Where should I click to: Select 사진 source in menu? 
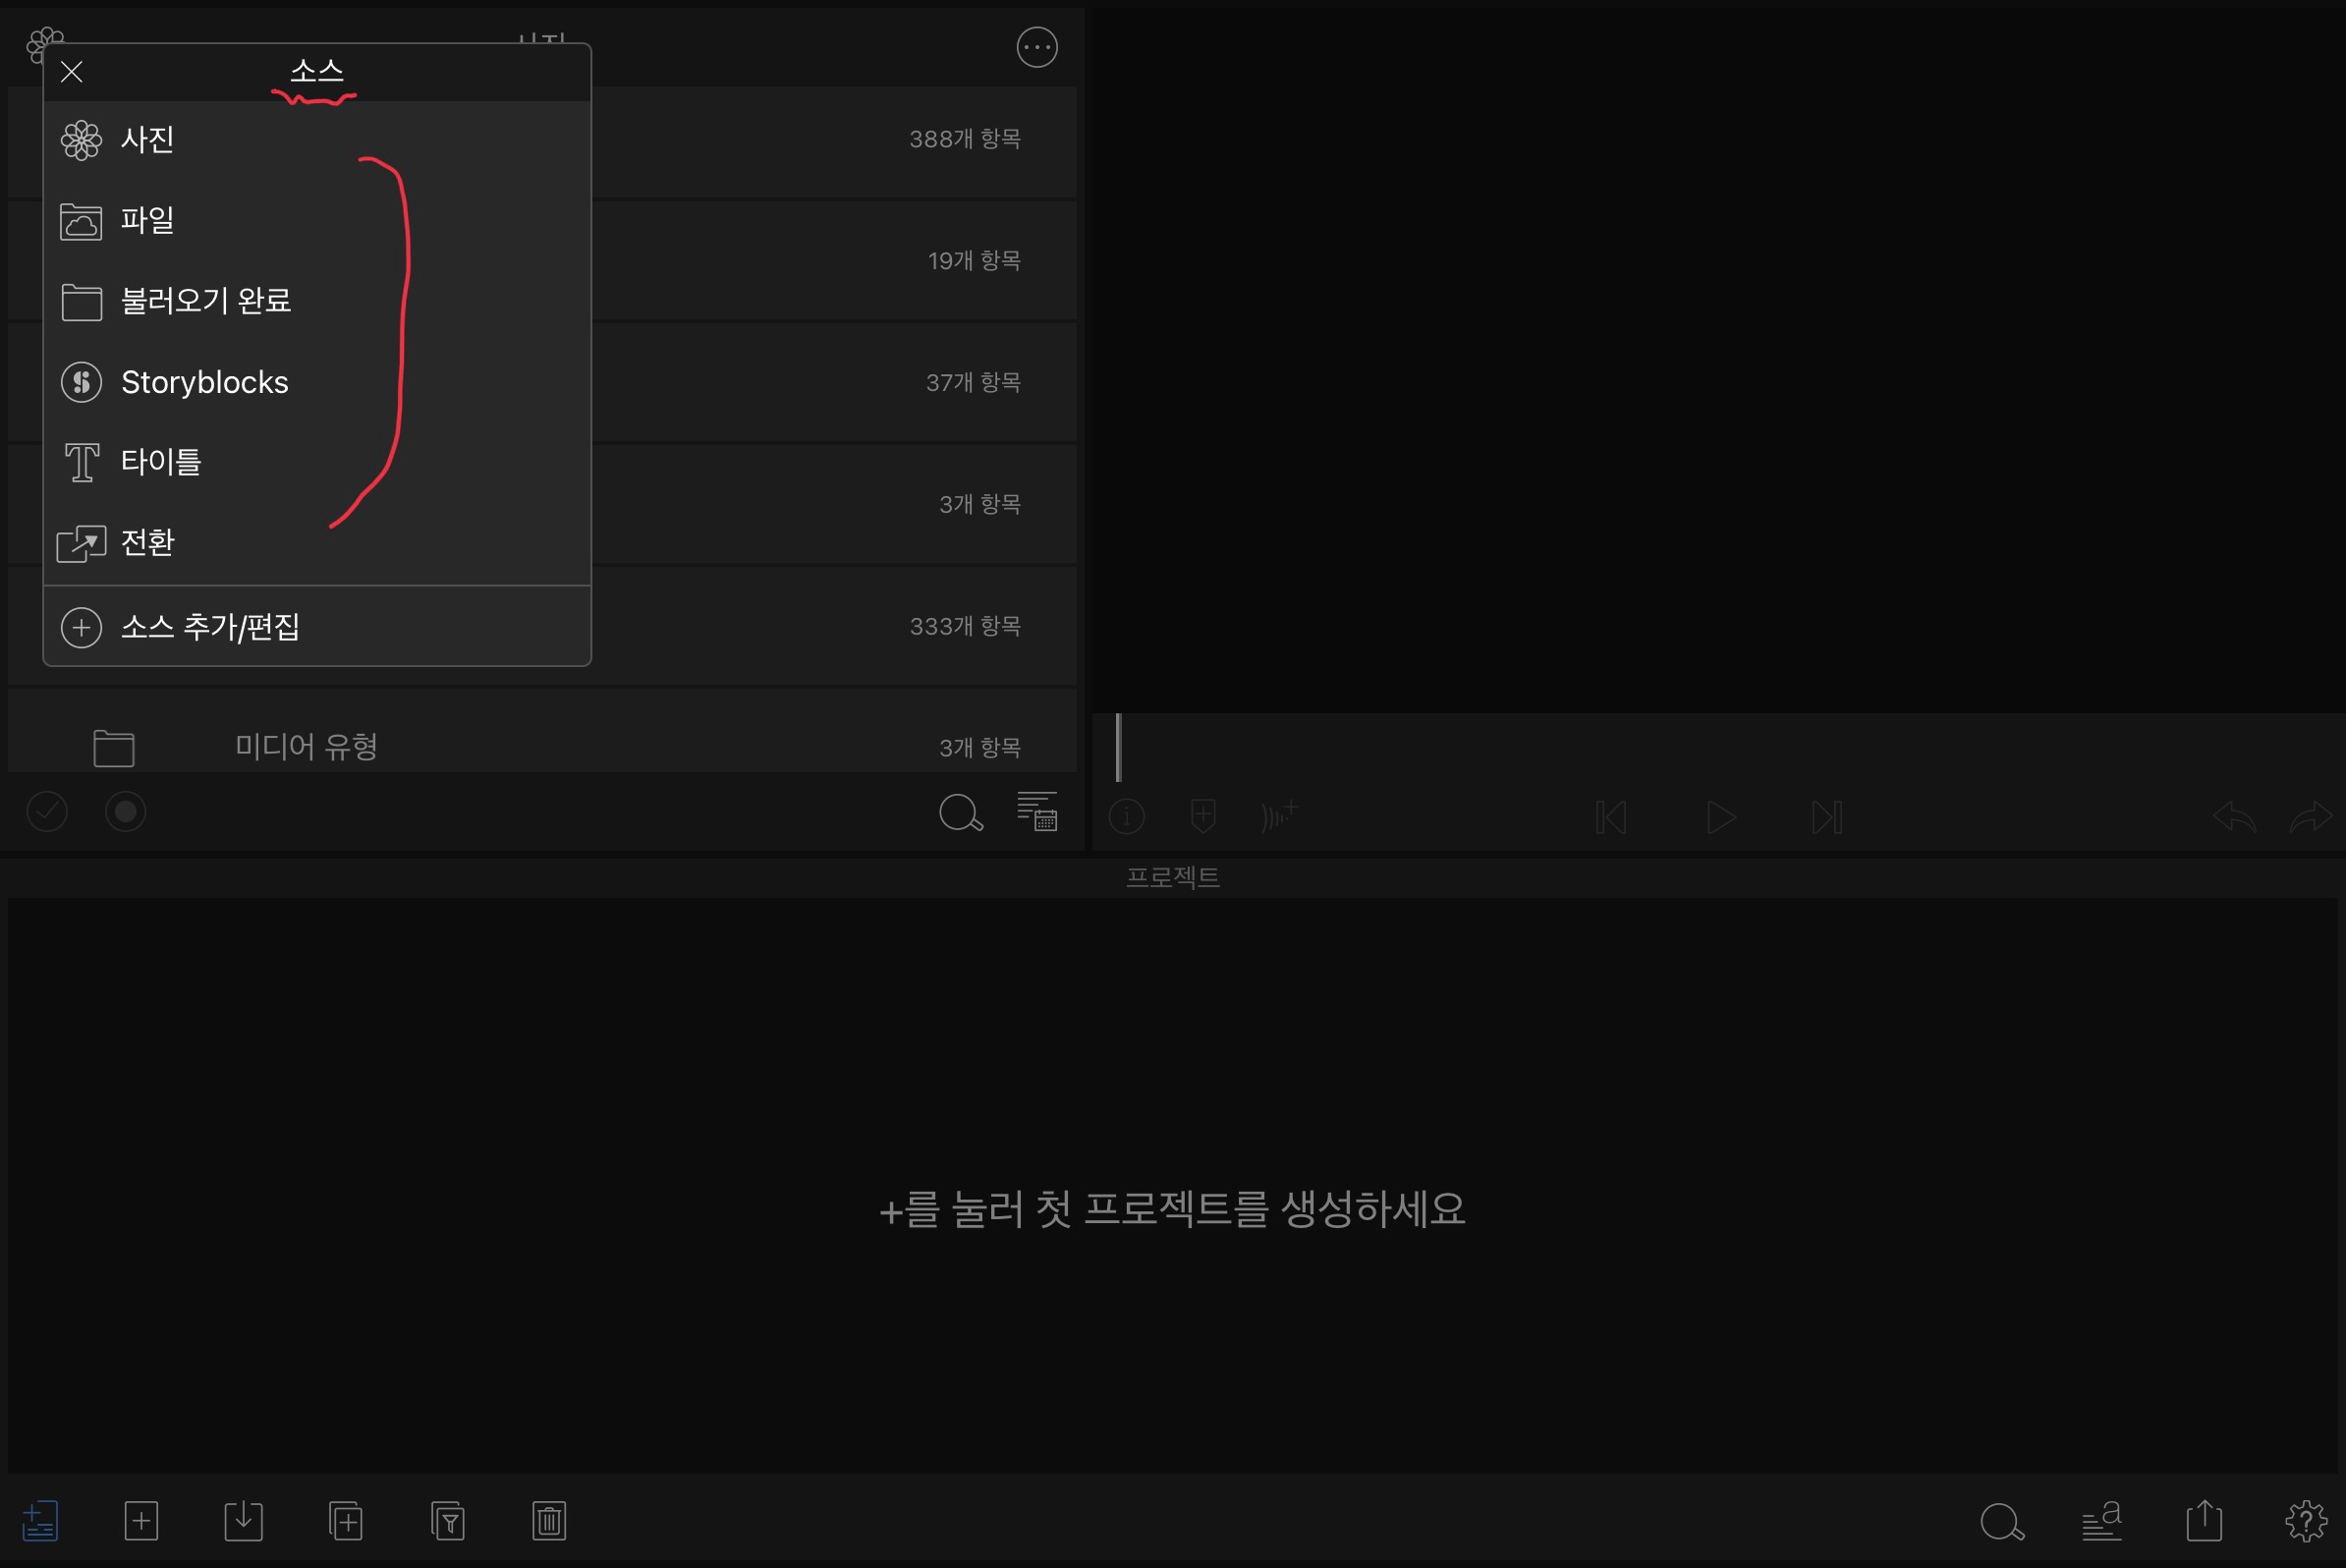click(147, 139)
